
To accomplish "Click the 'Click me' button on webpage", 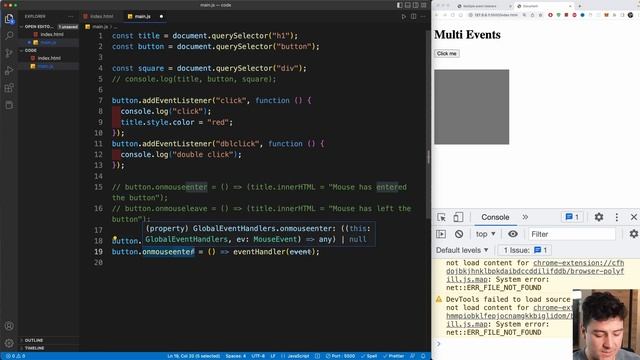I will [447, 53].
